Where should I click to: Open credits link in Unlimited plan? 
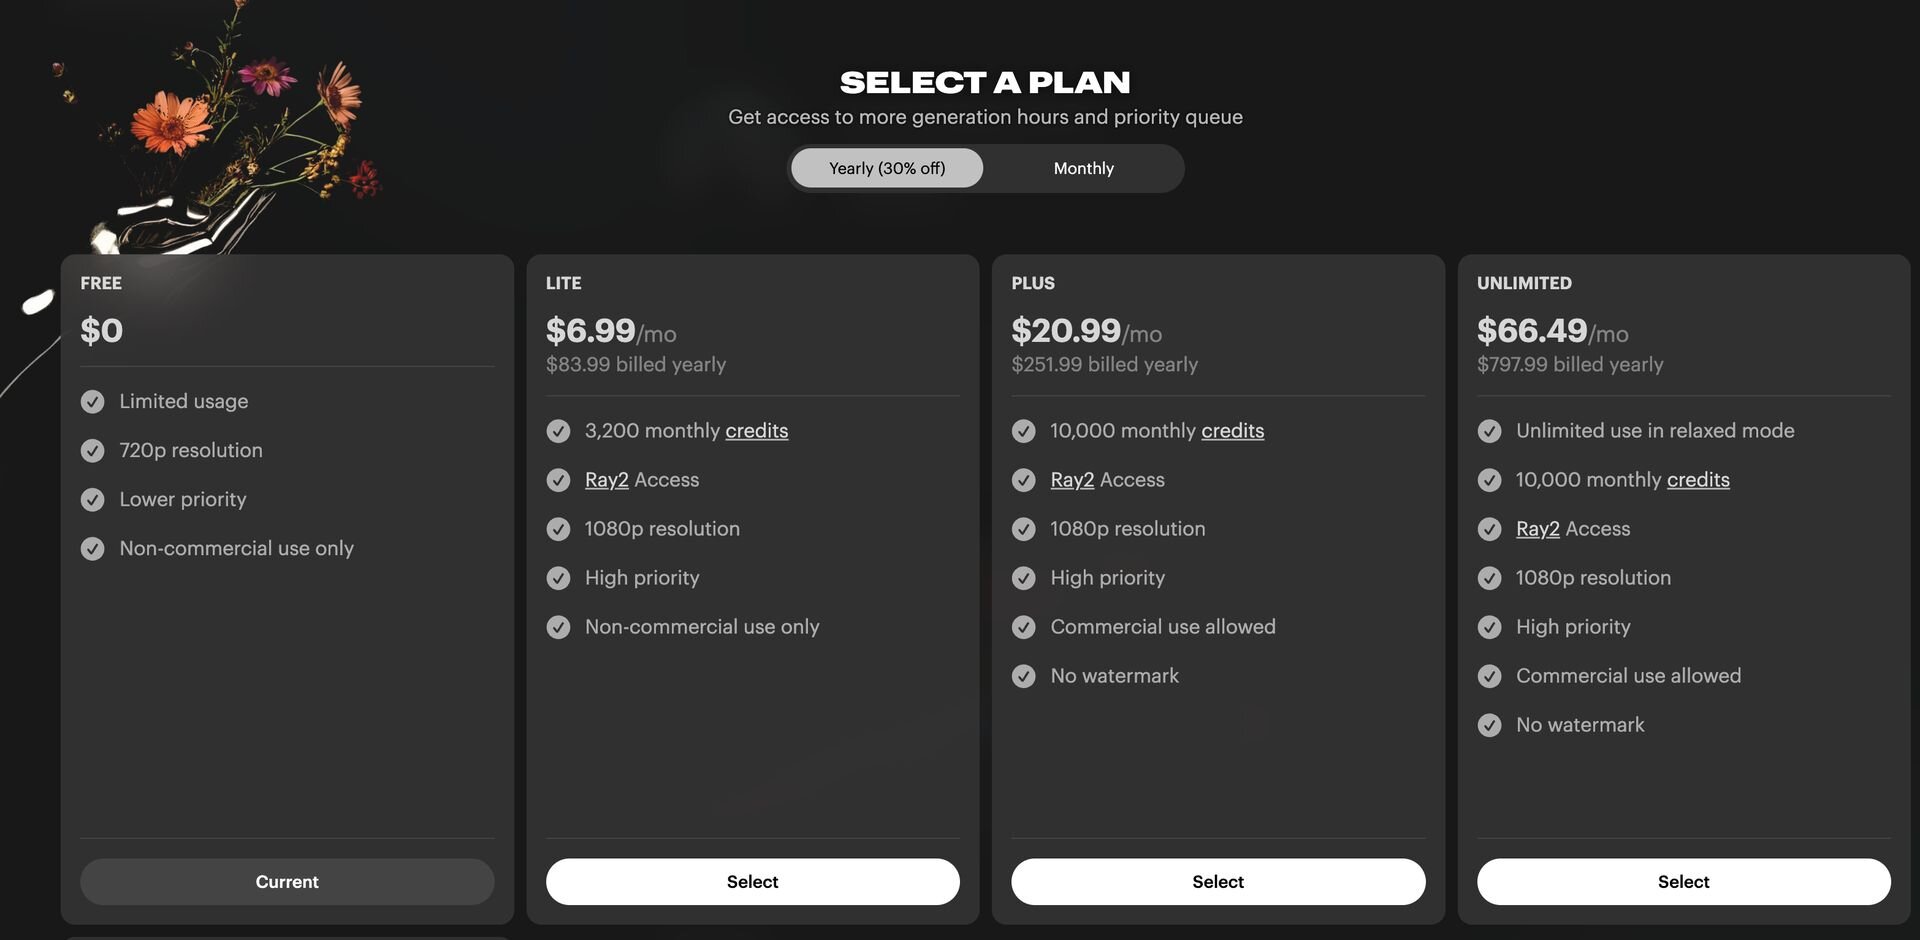tap(1698, 480)
